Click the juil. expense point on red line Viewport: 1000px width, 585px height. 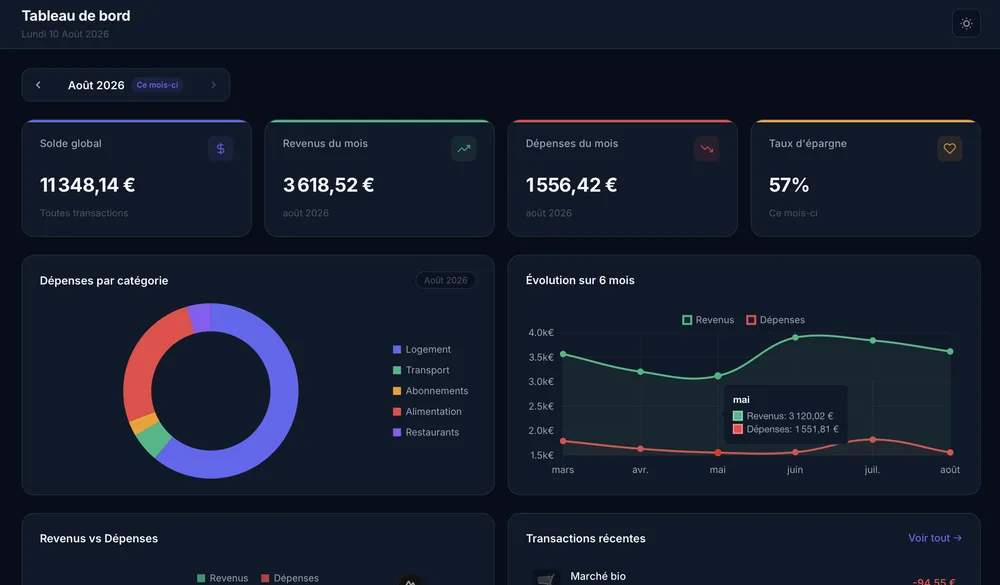[873, 440]
